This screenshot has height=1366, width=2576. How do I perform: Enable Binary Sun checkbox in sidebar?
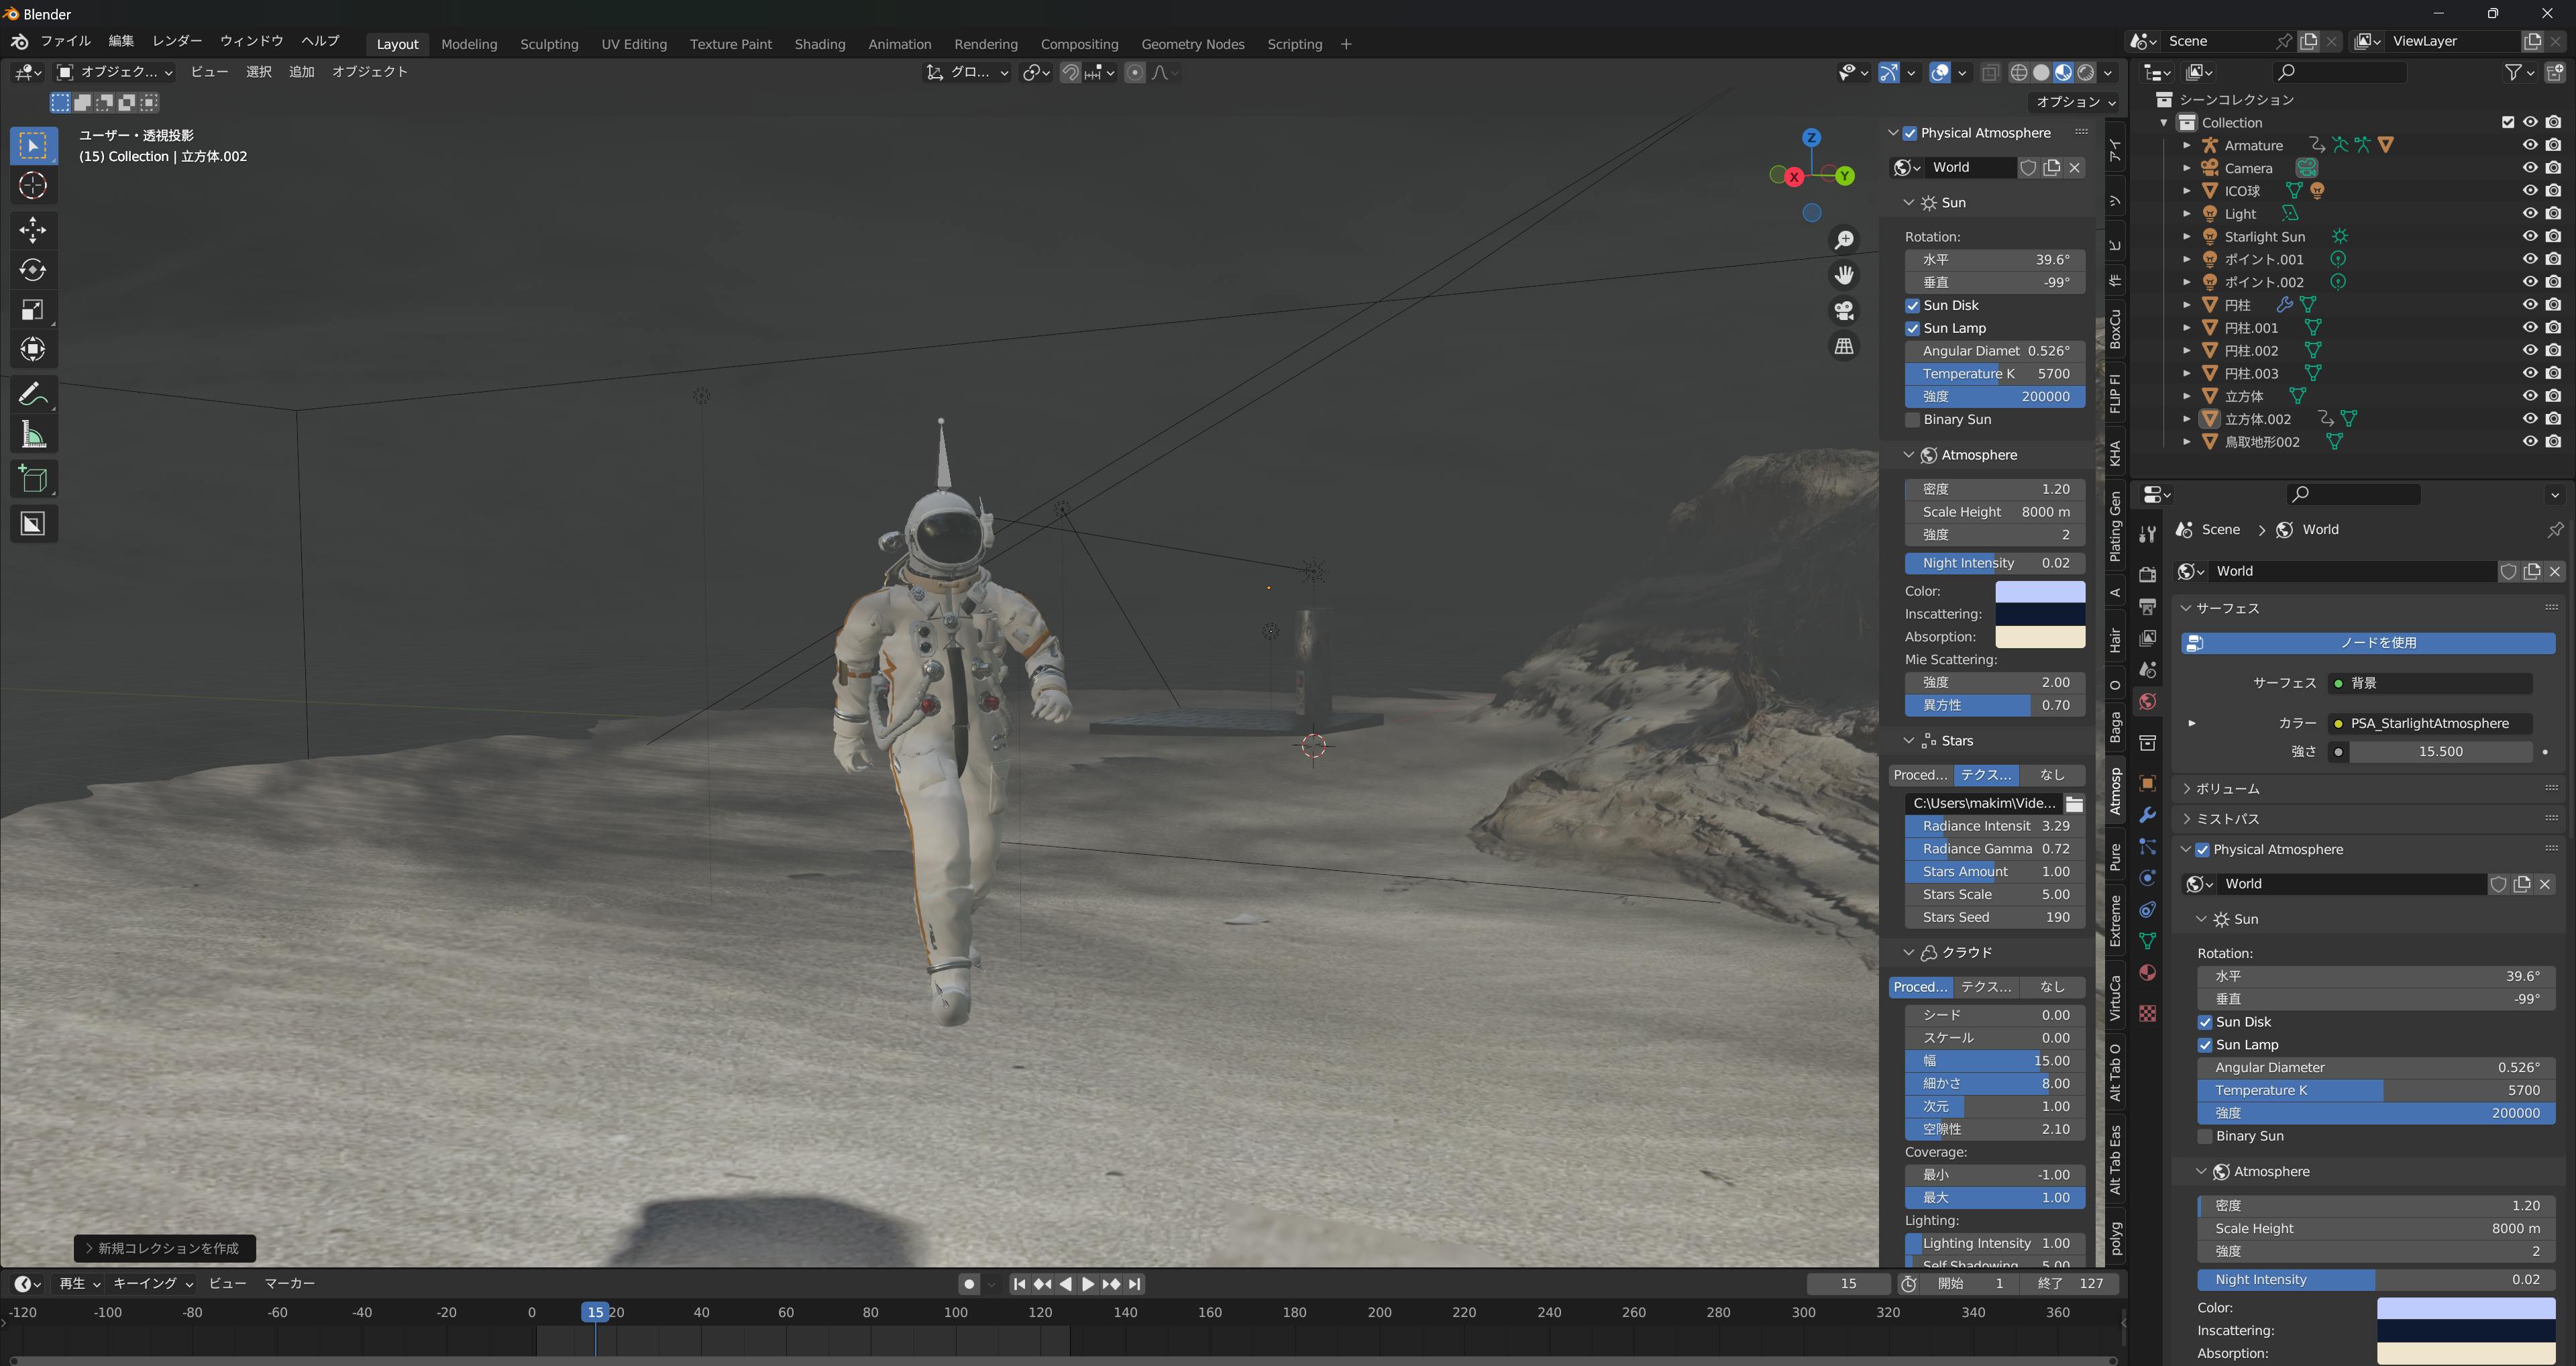pos(1912,420)
